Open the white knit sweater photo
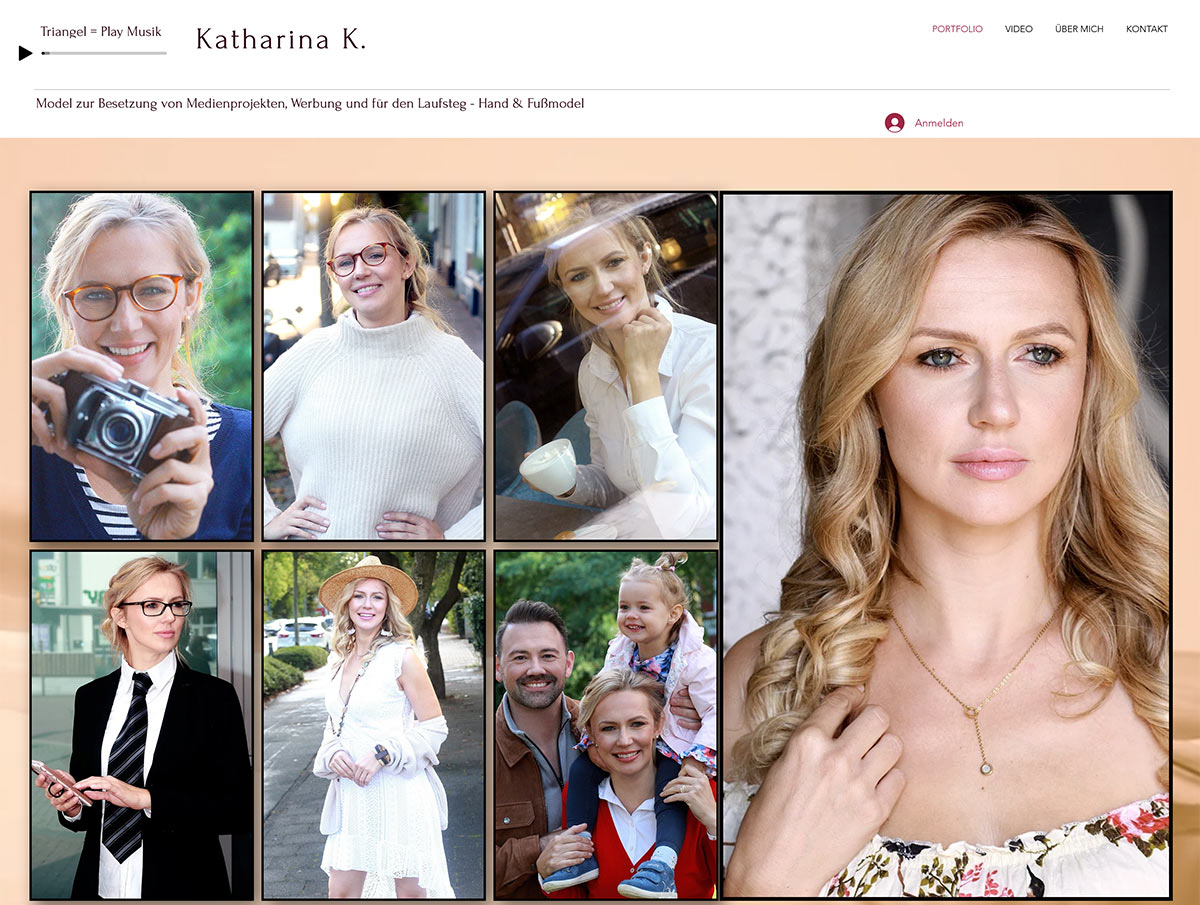Viewport: 1200px width, 905px height. click(x=374, y=366)
